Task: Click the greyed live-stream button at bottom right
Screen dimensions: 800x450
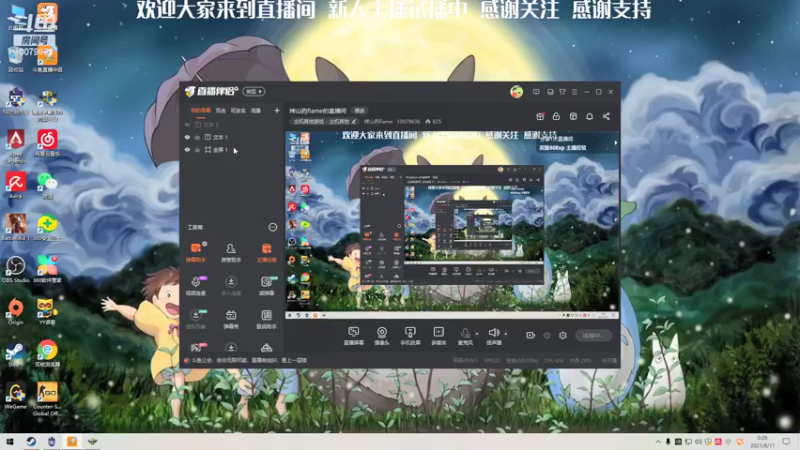Action: (593, 335)
